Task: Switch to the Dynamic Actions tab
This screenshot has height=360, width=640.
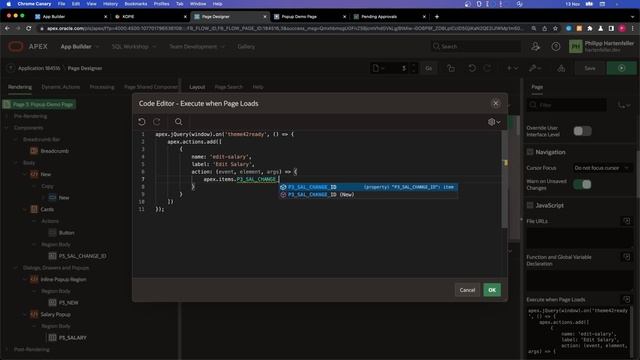Action: click(x=60, y=87)
